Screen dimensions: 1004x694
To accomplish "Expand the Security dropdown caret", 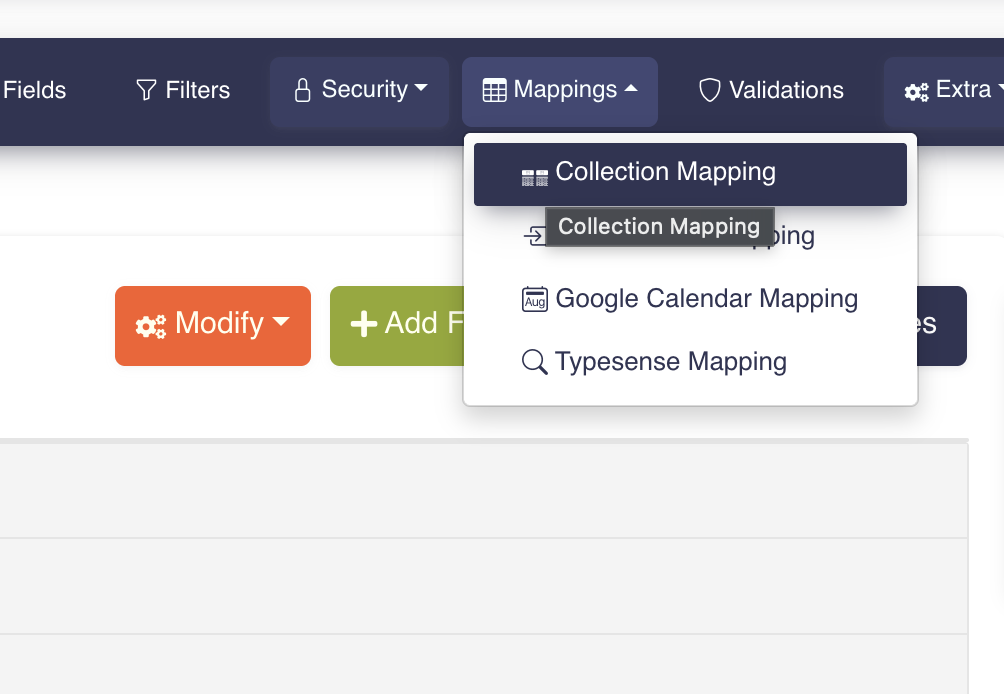I will 421,89.
